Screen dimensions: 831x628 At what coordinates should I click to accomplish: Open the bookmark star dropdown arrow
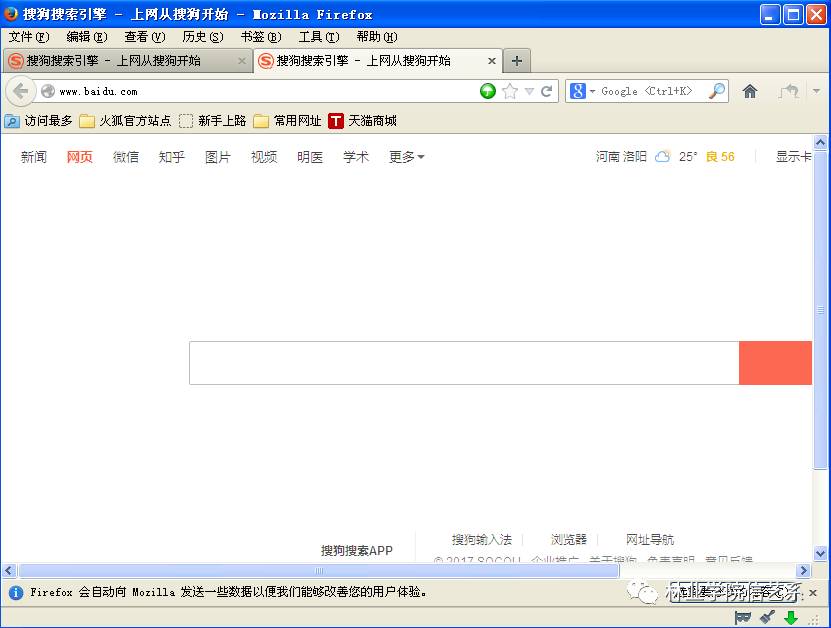(x=529, y=91)
